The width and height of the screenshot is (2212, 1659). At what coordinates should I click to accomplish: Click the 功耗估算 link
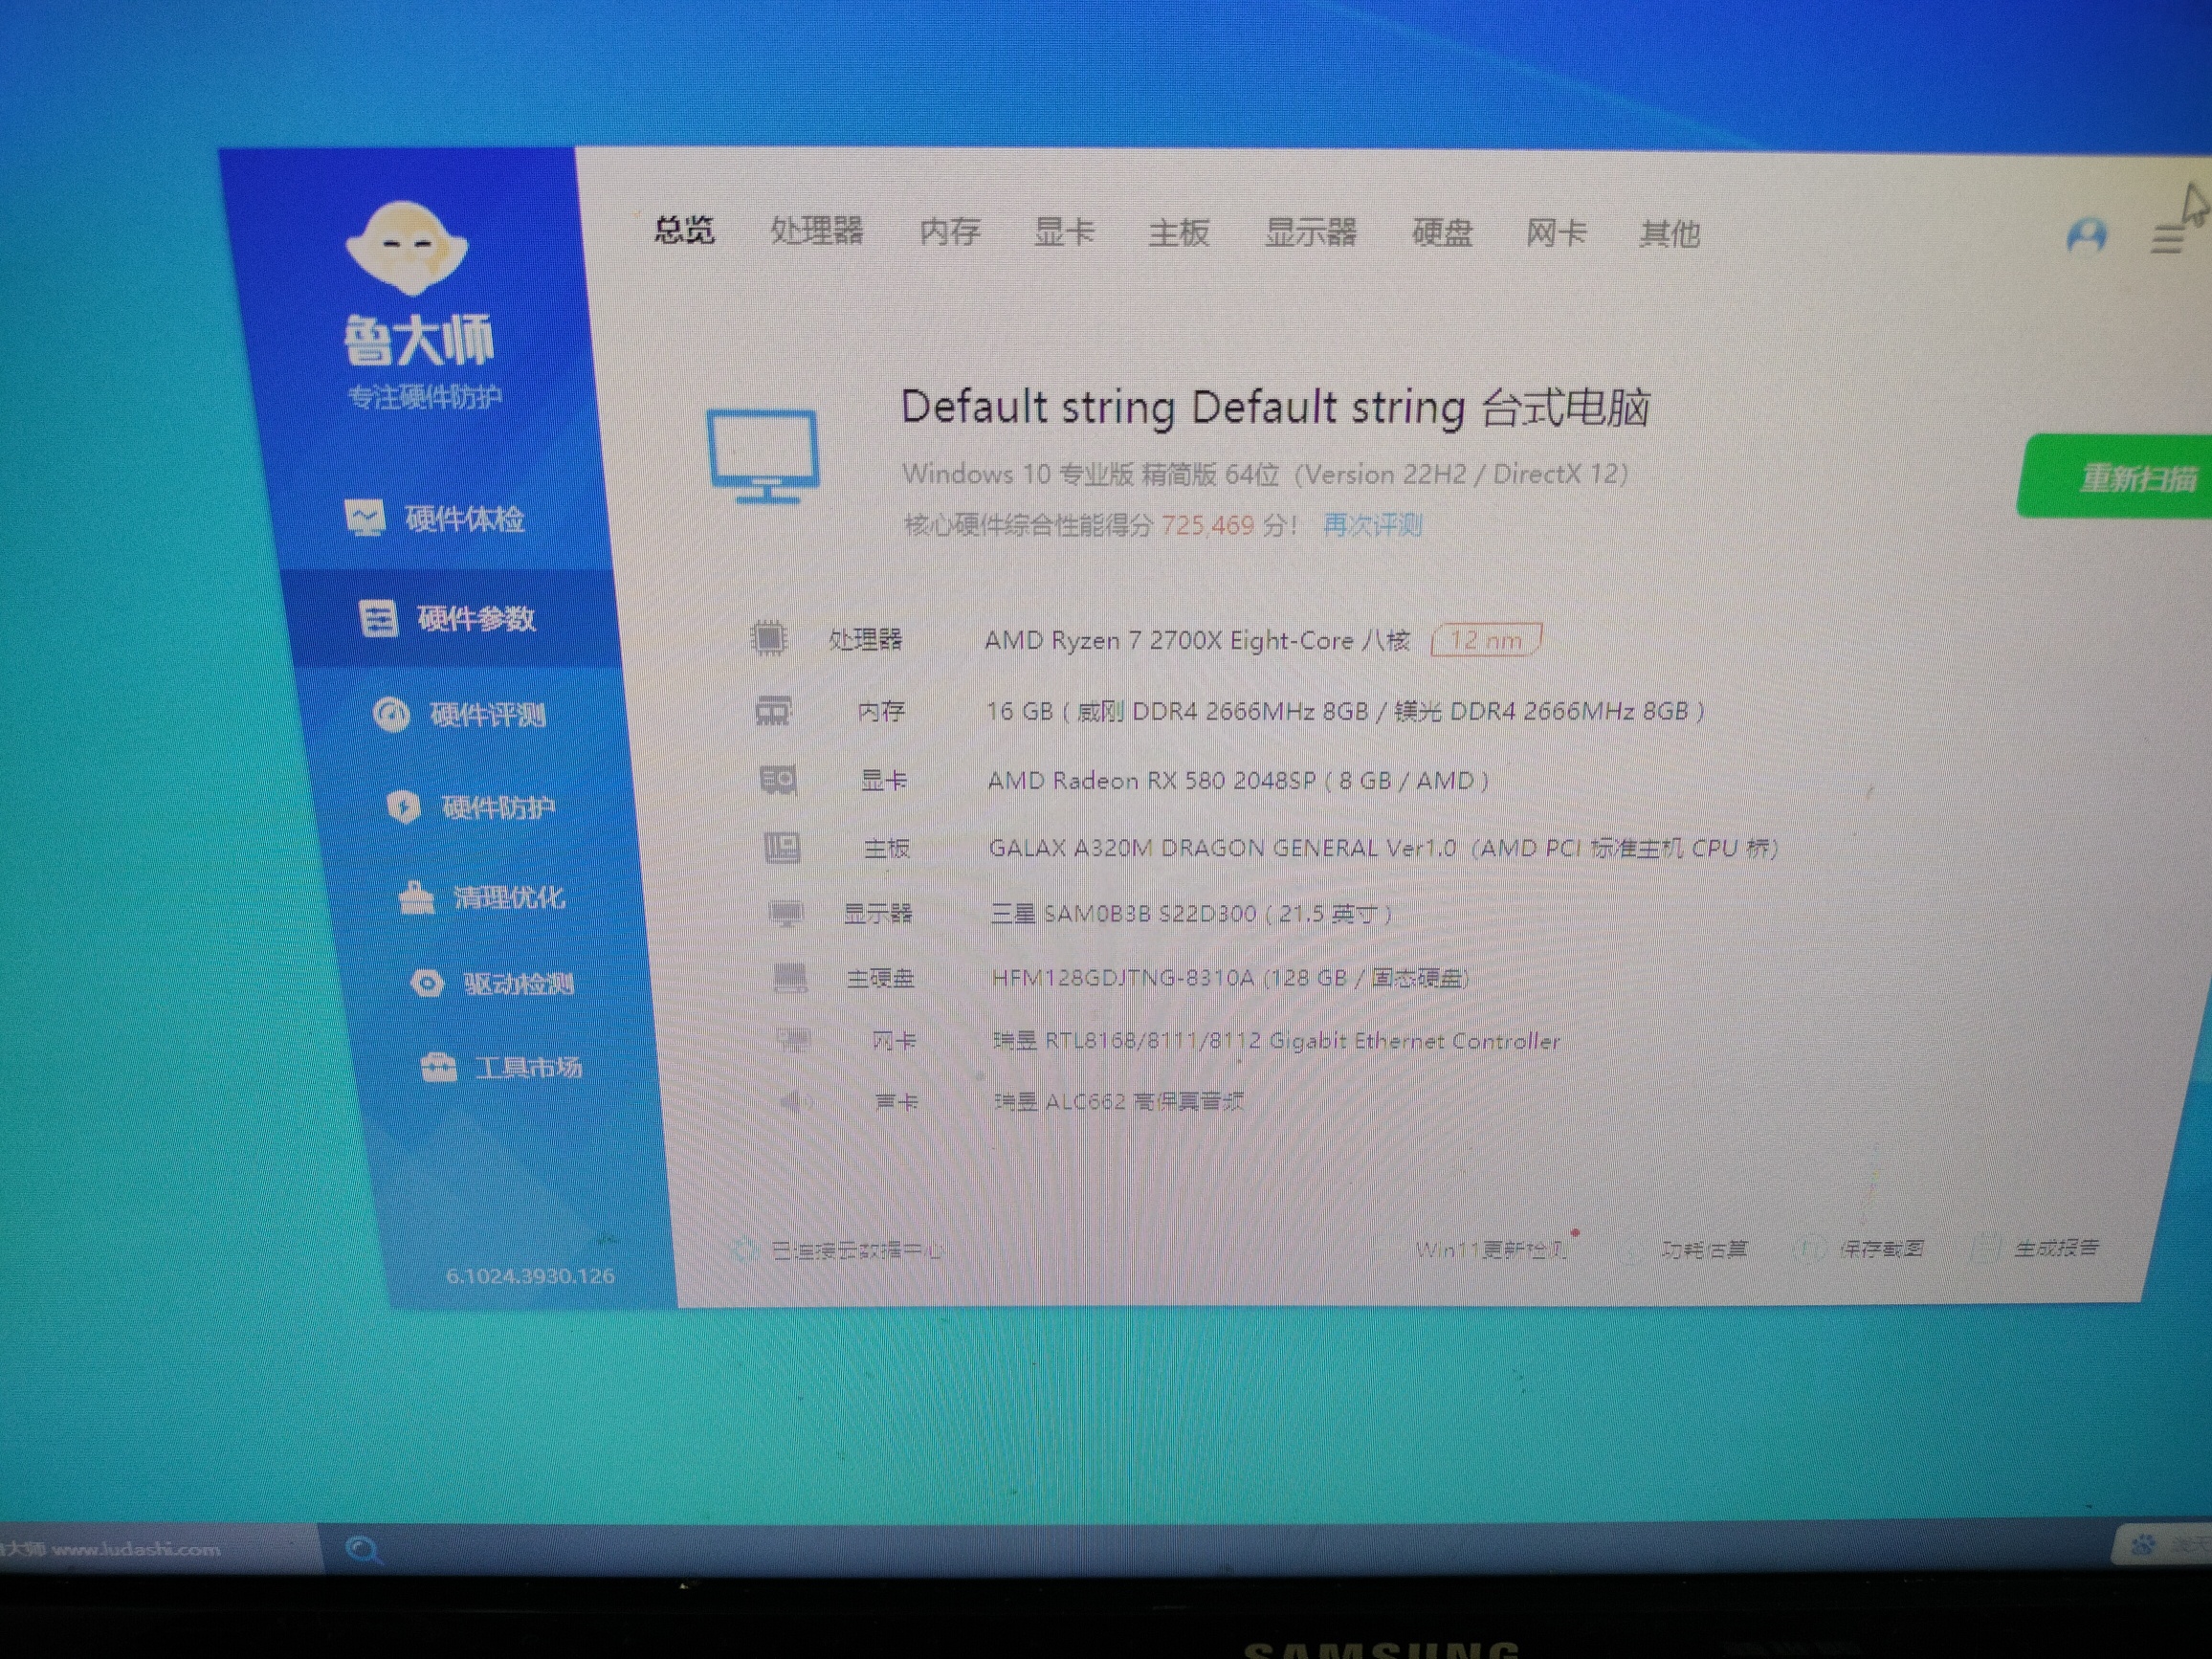click(1704, 1249)
